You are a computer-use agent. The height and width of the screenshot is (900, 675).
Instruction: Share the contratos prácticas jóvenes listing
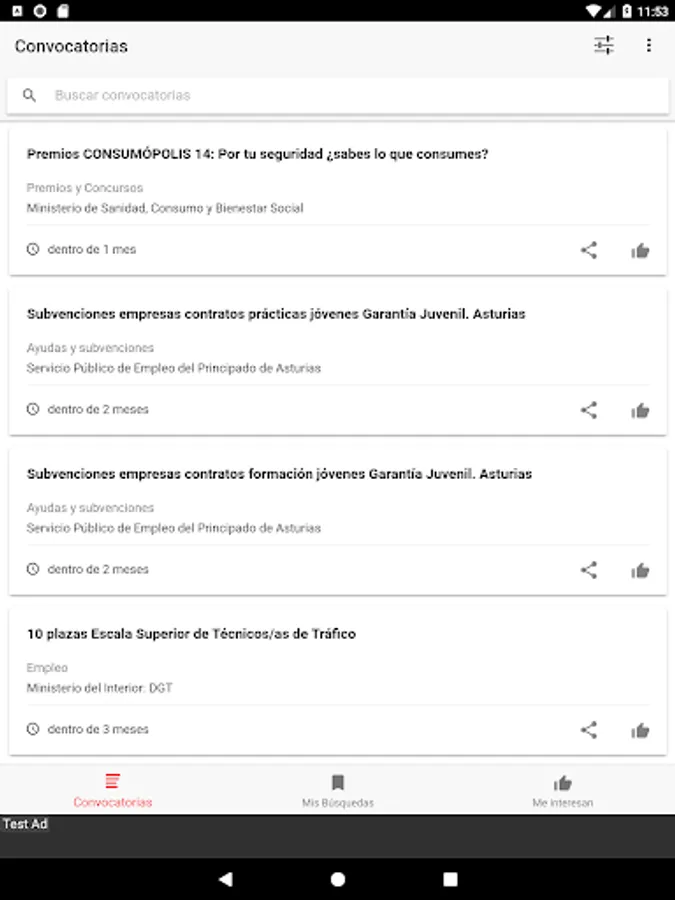point(589,410)
